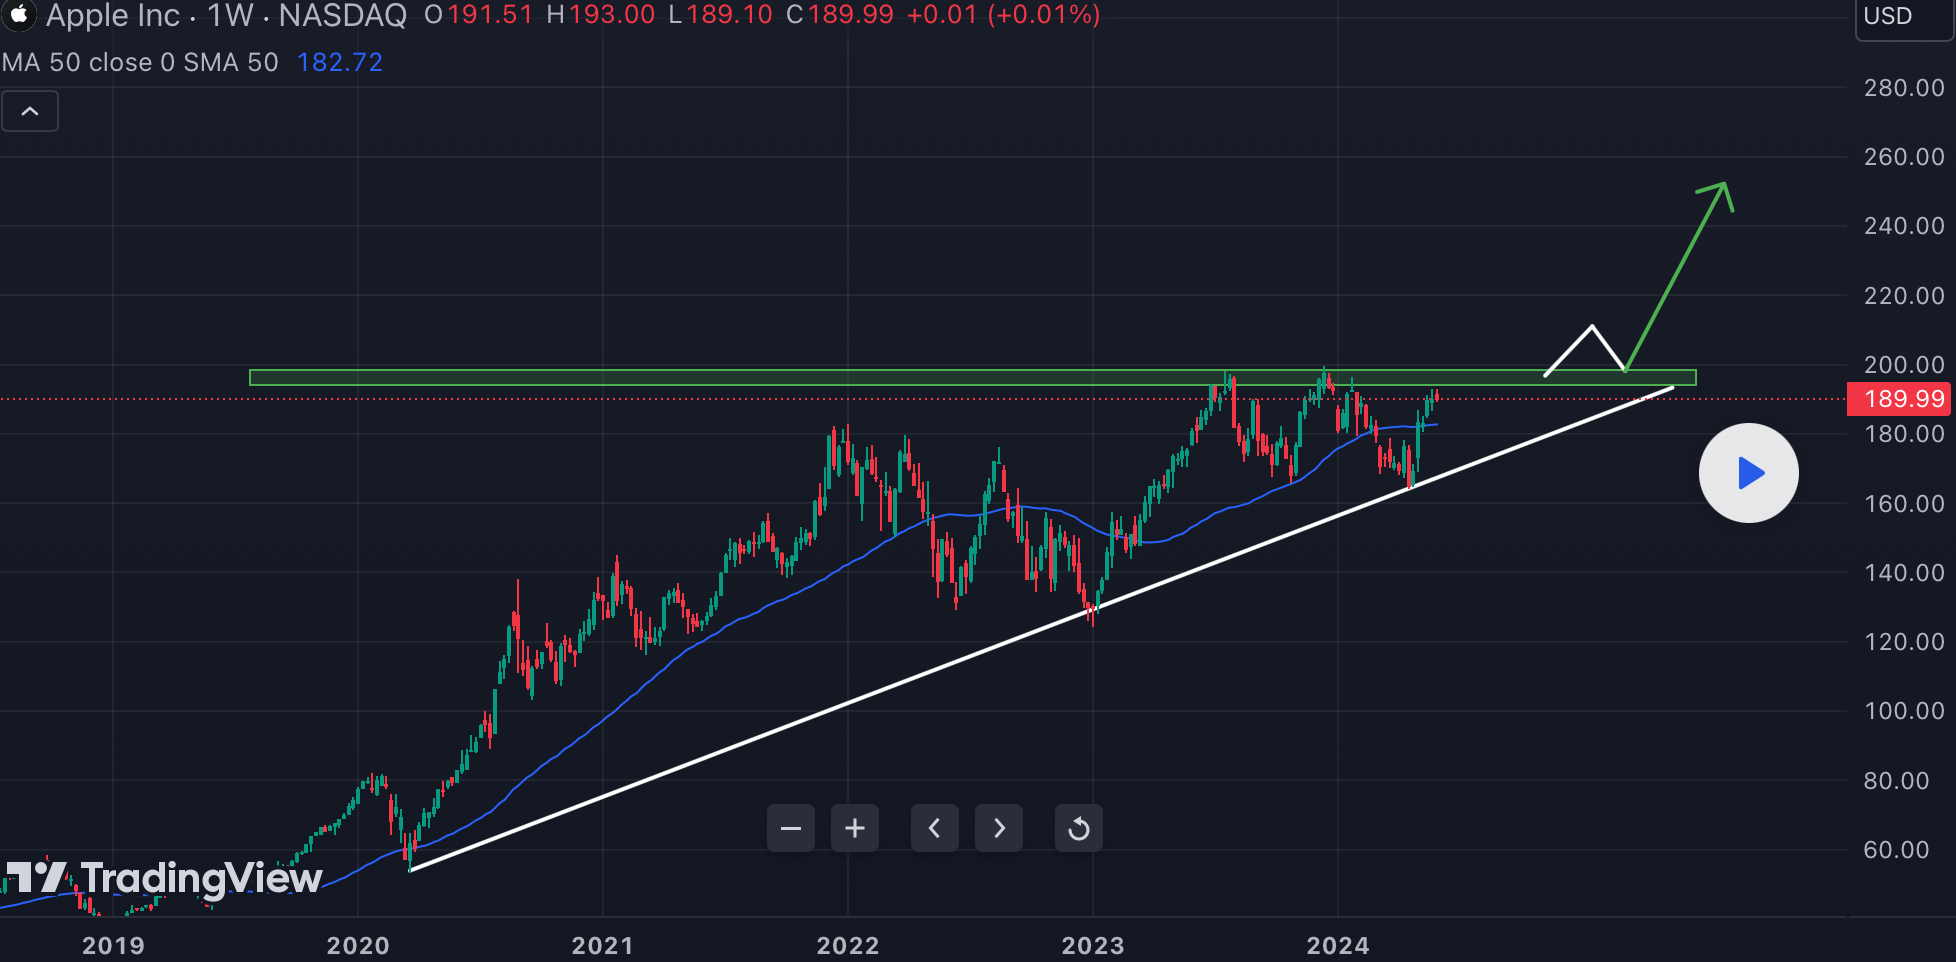
Task: Click the 140.00 price scale label
Action: coord(1904,573)
